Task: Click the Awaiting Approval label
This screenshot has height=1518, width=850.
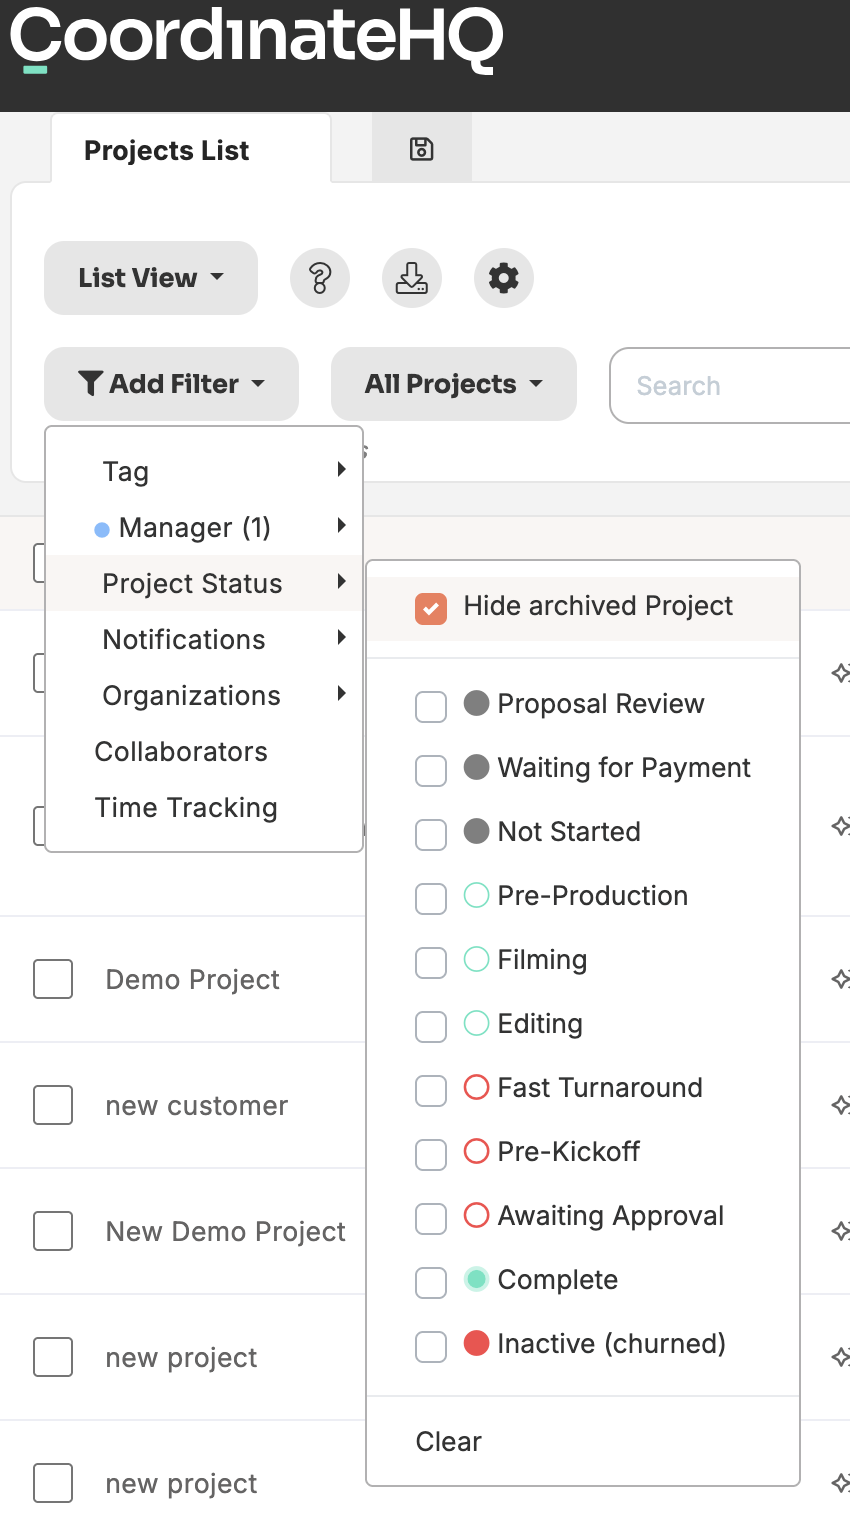Action: point(611,1216)
